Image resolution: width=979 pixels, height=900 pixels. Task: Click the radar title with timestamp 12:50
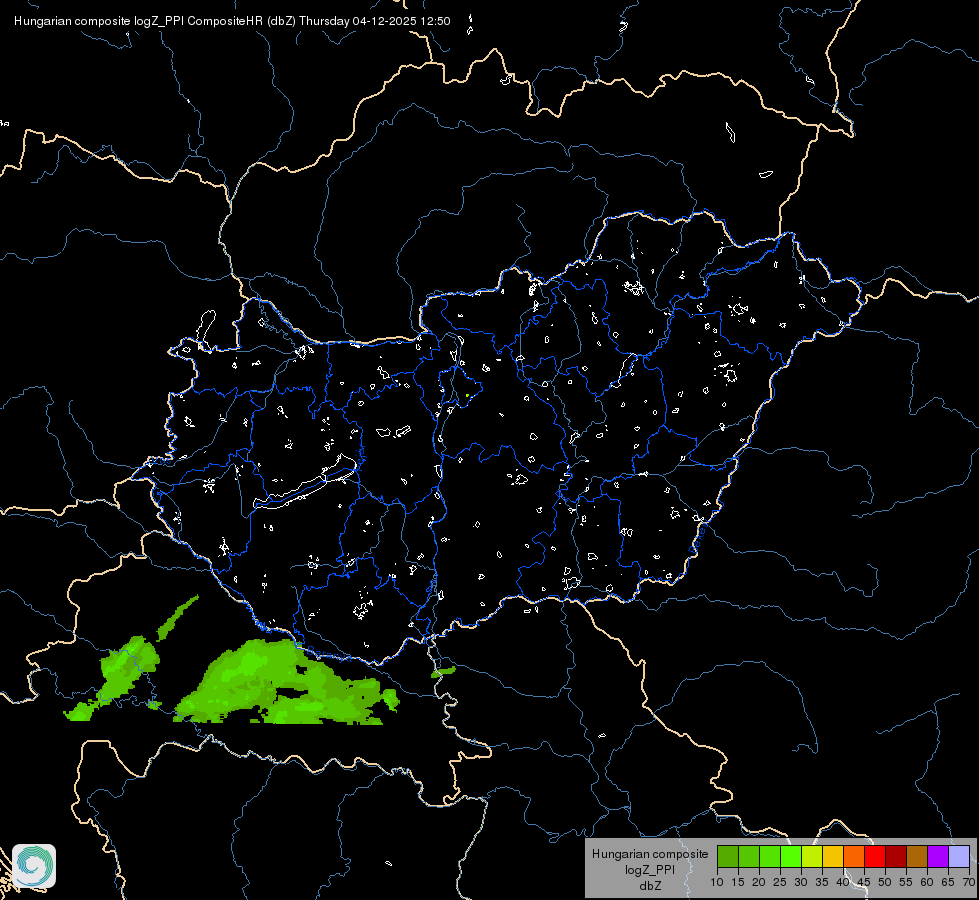(x=232, y=21)
